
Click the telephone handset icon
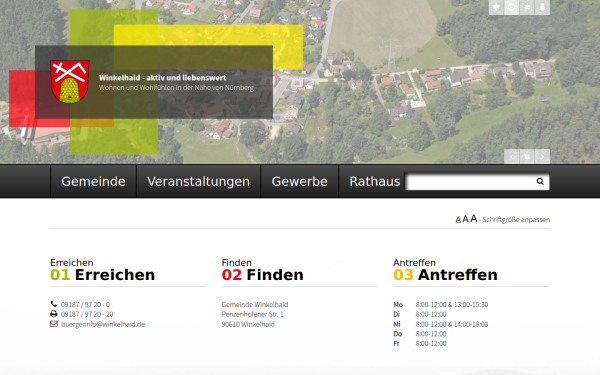point(54,304)
